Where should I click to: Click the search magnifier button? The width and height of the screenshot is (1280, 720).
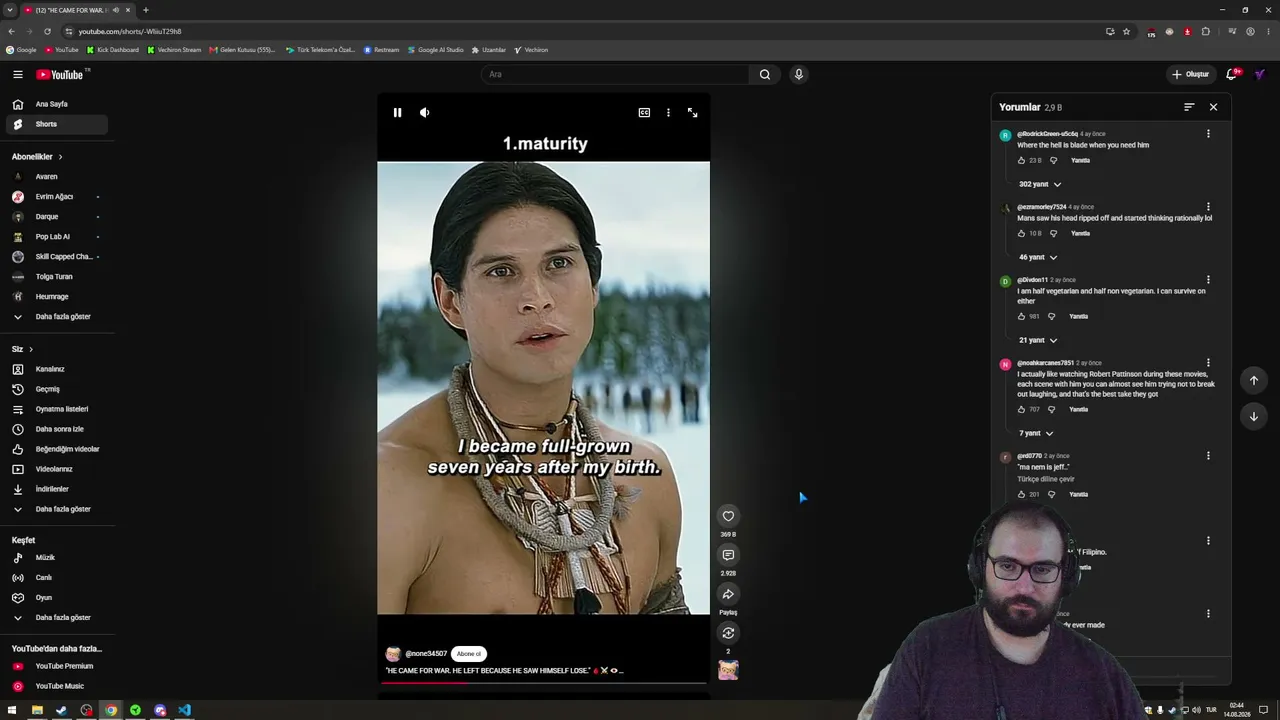point(765,74)
